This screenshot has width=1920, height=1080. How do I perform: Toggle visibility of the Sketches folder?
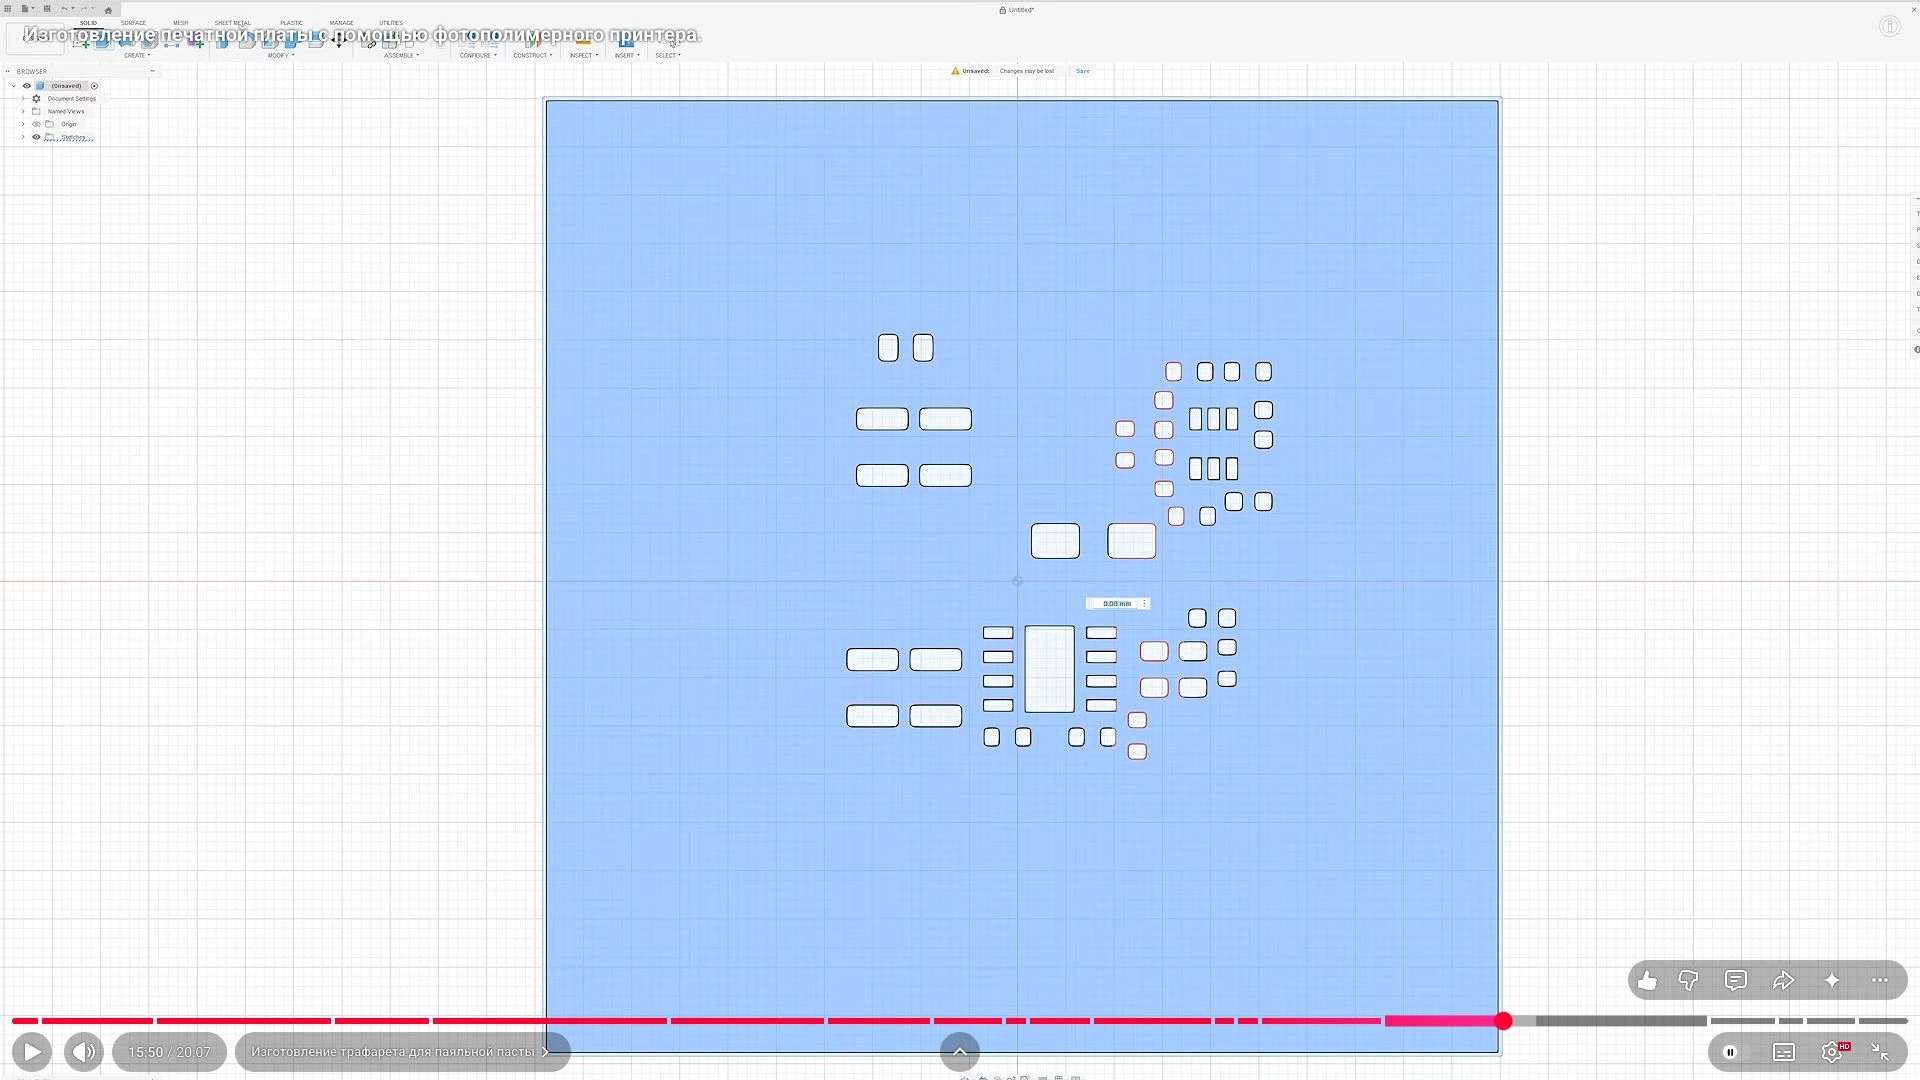36,137
